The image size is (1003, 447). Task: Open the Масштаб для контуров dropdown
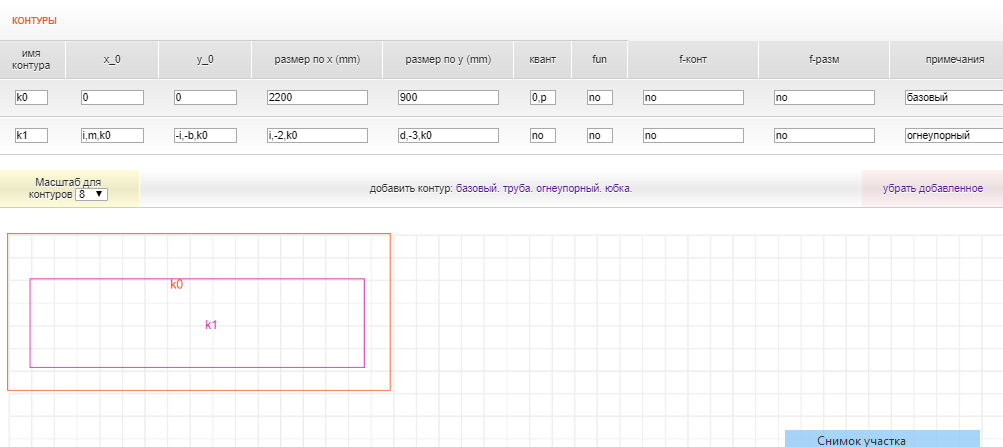92,195
